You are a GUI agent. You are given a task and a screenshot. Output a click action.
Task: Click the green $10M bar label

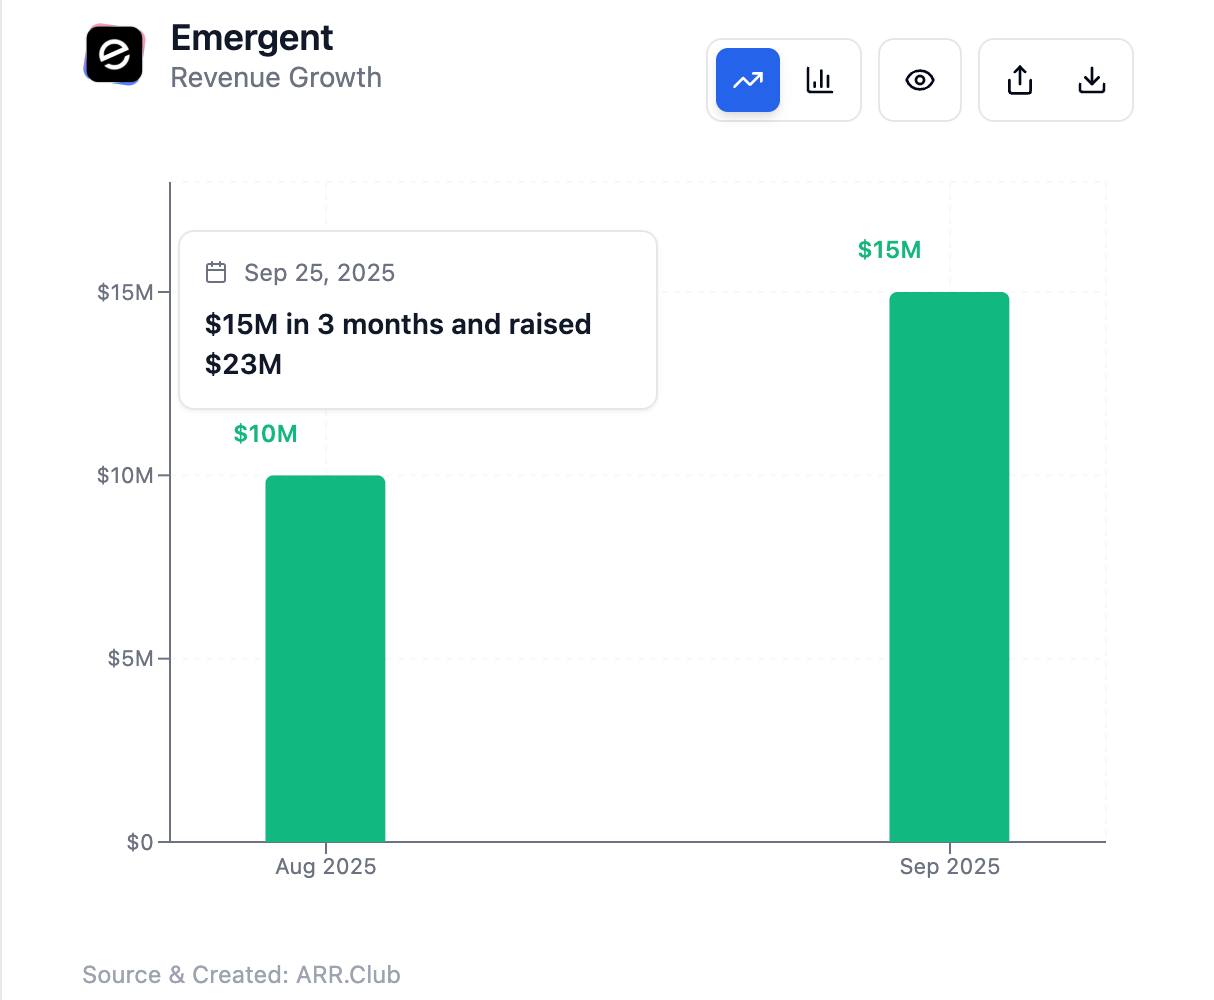266,434
